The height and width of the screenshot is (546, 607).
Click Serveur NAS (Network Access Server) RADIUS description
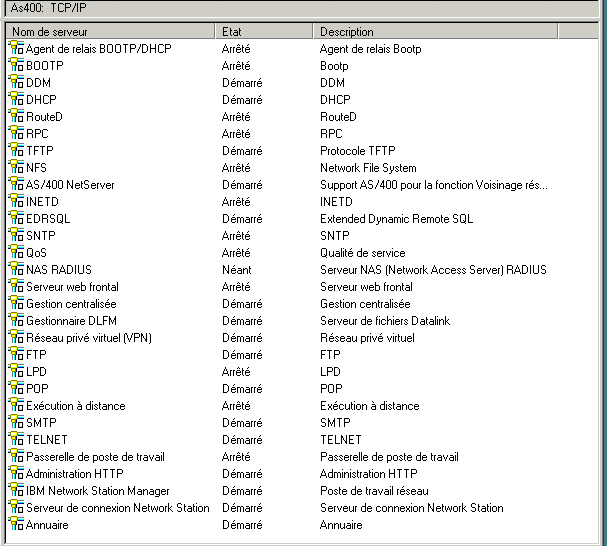coord(433,270)
